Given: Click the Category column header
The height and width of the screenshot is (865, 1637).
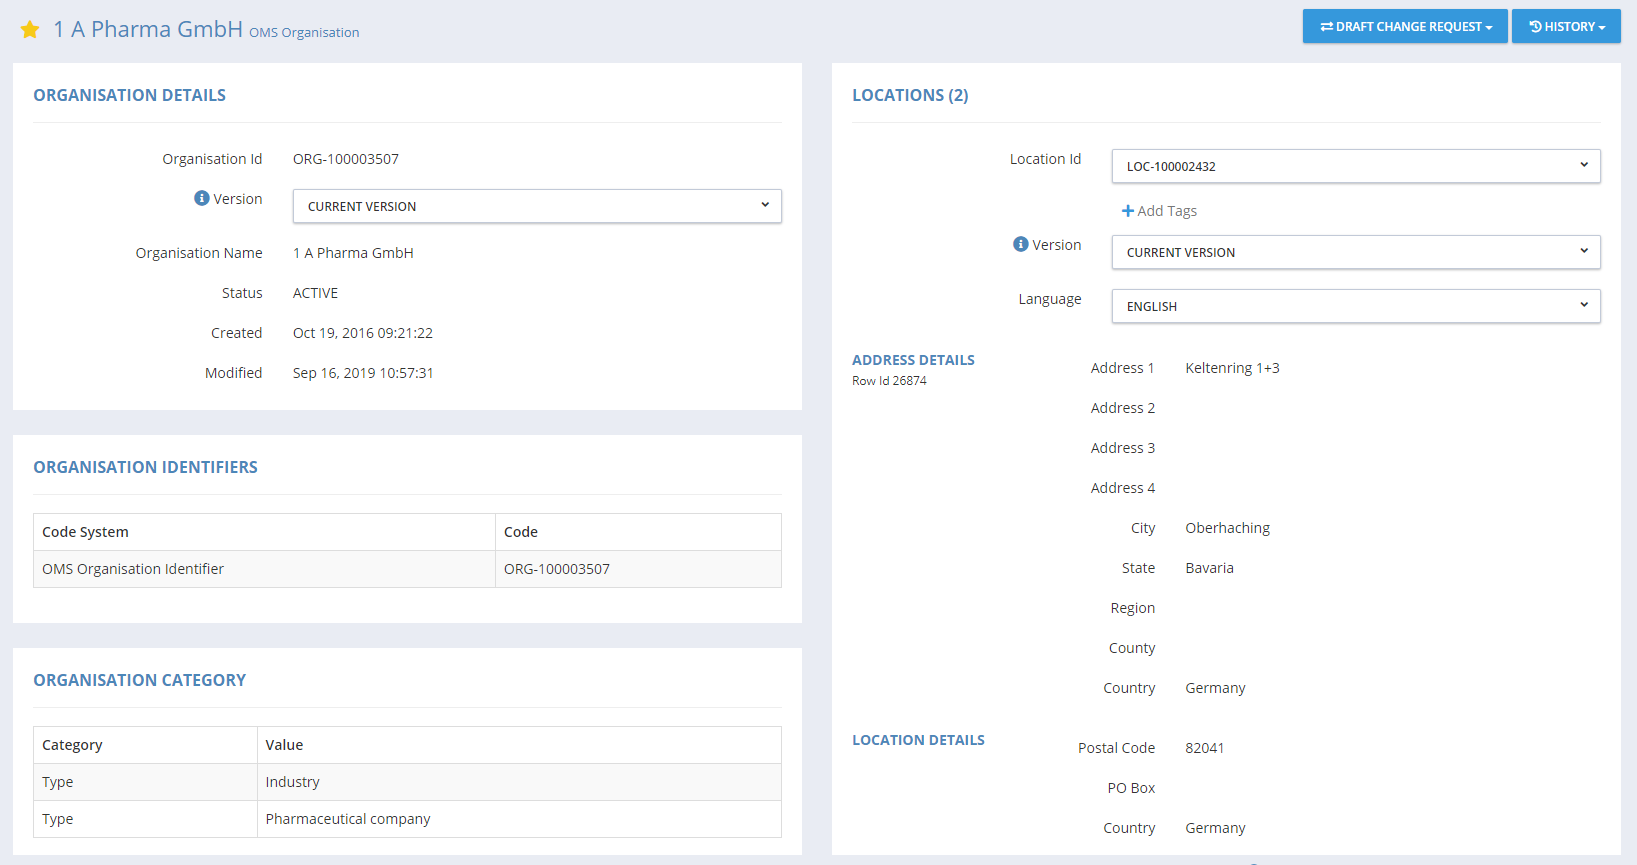Looking at the screenshot, I should point(72,745).
